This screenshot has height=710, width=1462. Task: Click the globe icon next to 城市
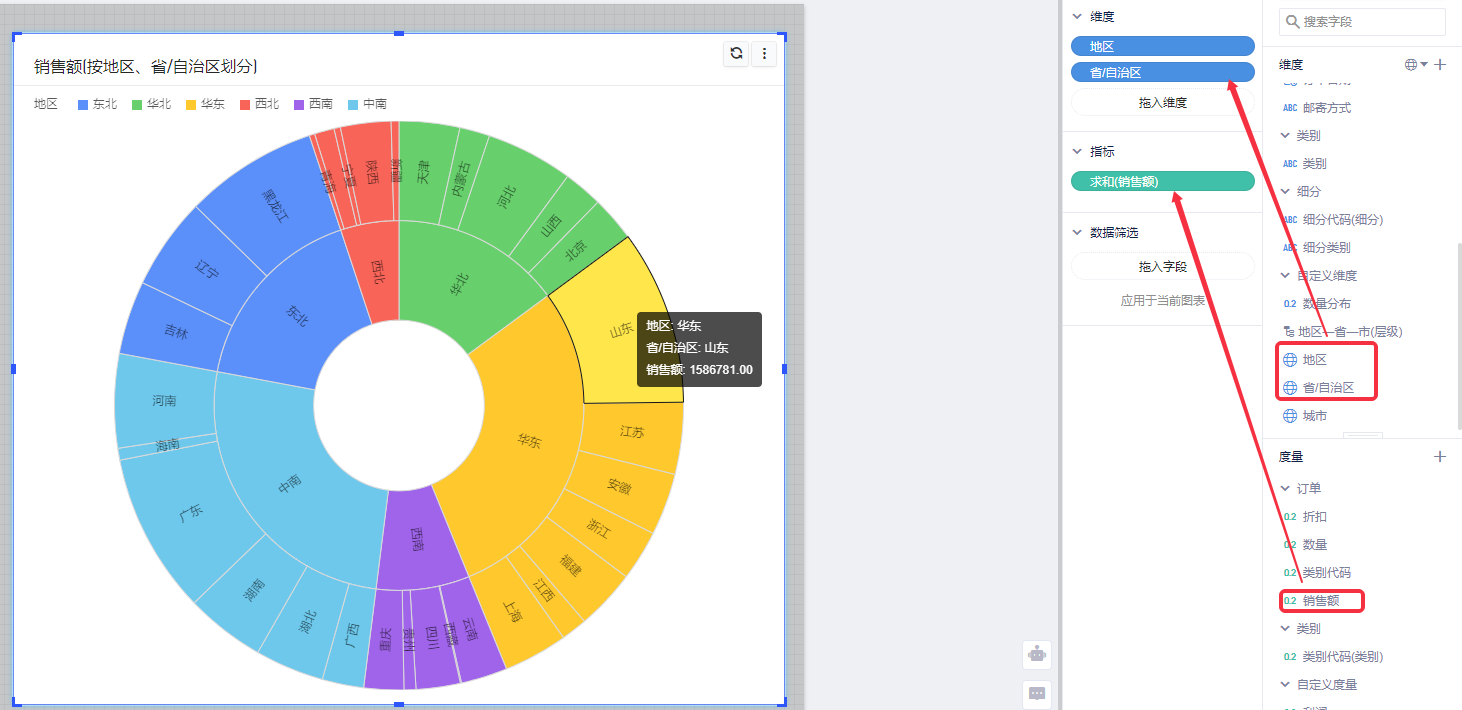click(1290, 416)
